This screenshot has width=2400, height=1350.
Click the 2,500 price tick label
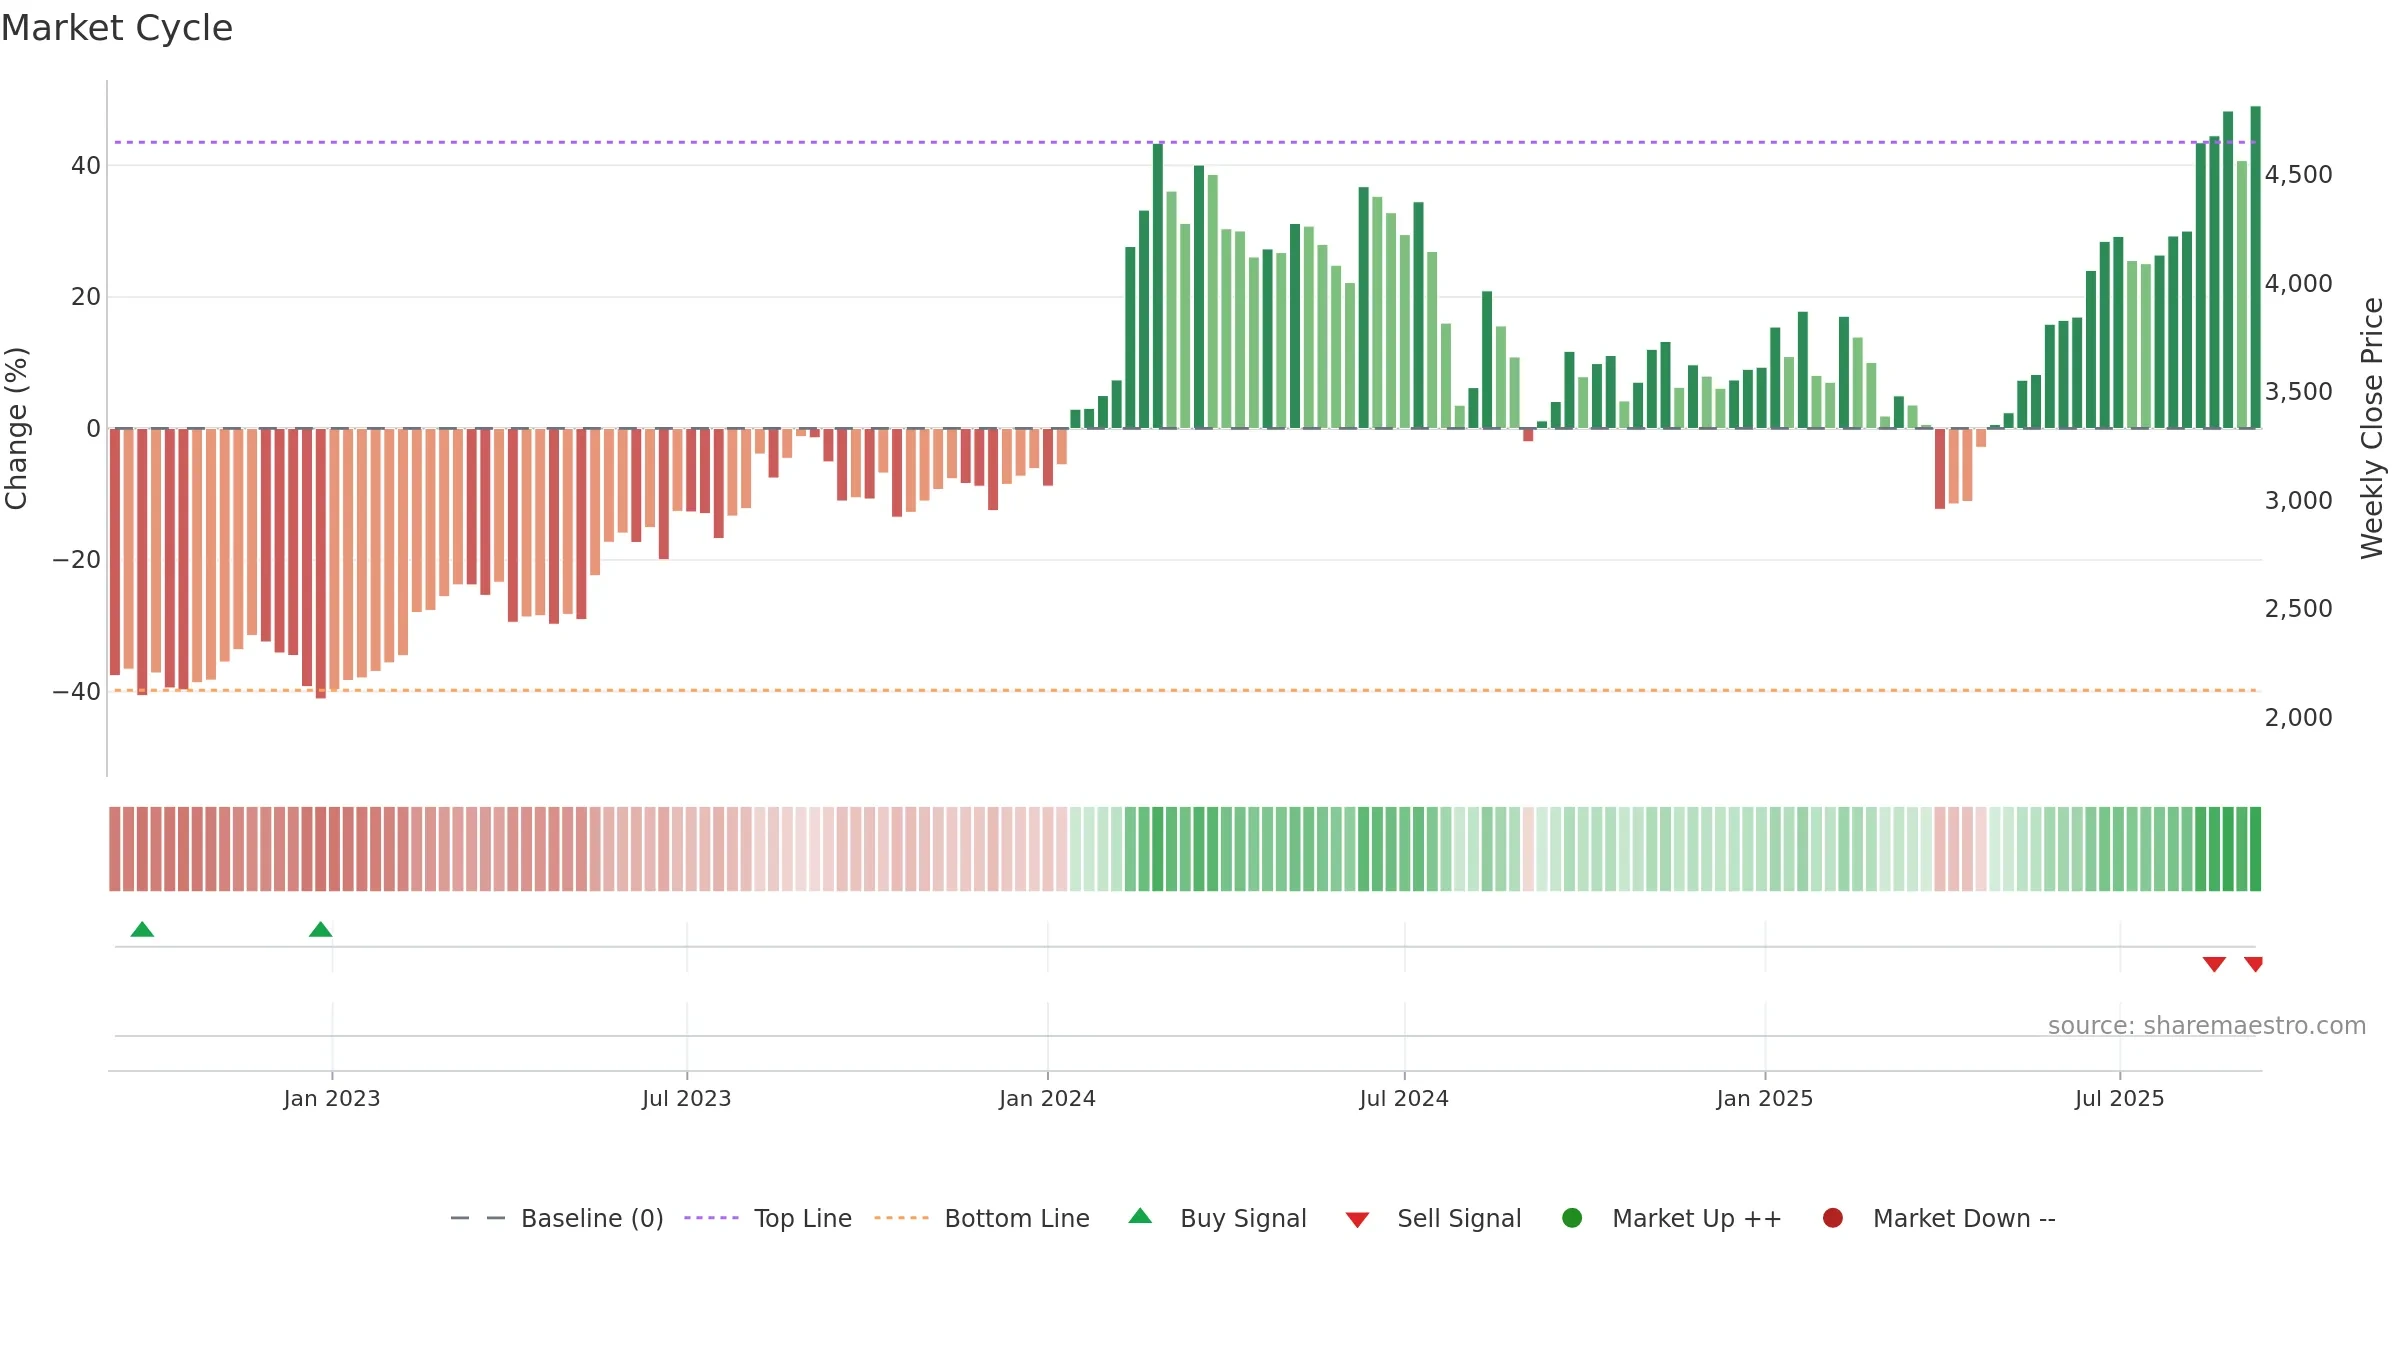pyautogui.click(x=2298, y=609)
